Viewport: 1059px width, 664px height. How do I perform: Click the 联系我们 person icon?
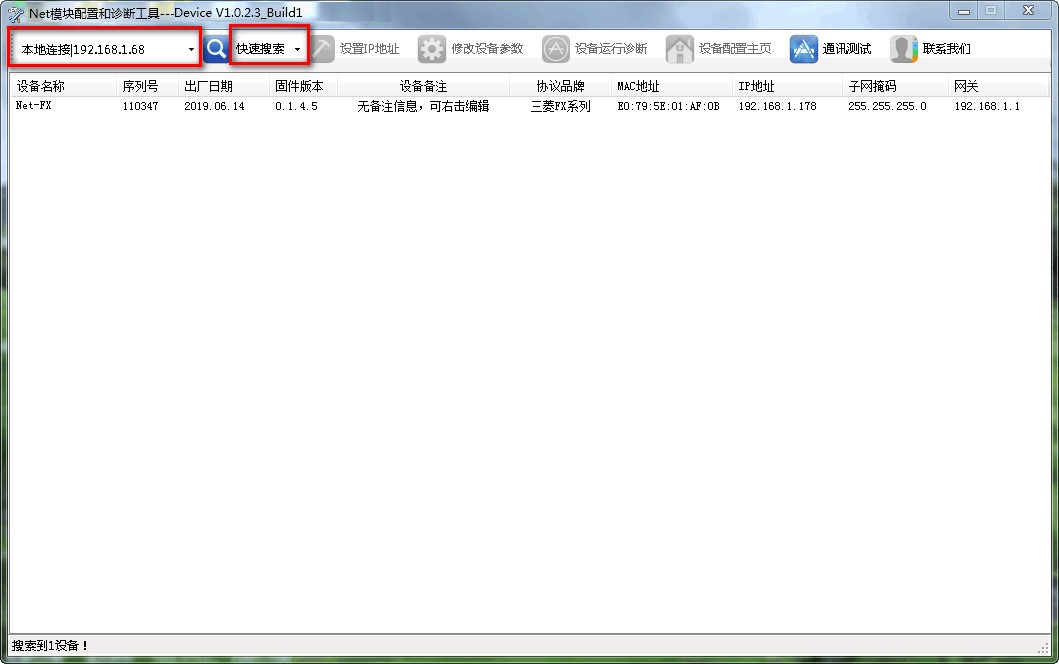click(904, 49)
